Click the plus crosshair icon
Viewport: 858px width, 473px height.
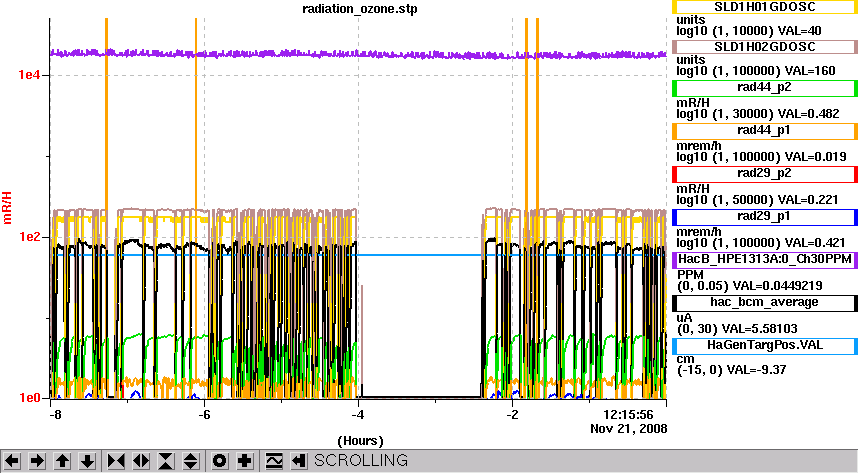pyautogui.click(x=245, y=461)
